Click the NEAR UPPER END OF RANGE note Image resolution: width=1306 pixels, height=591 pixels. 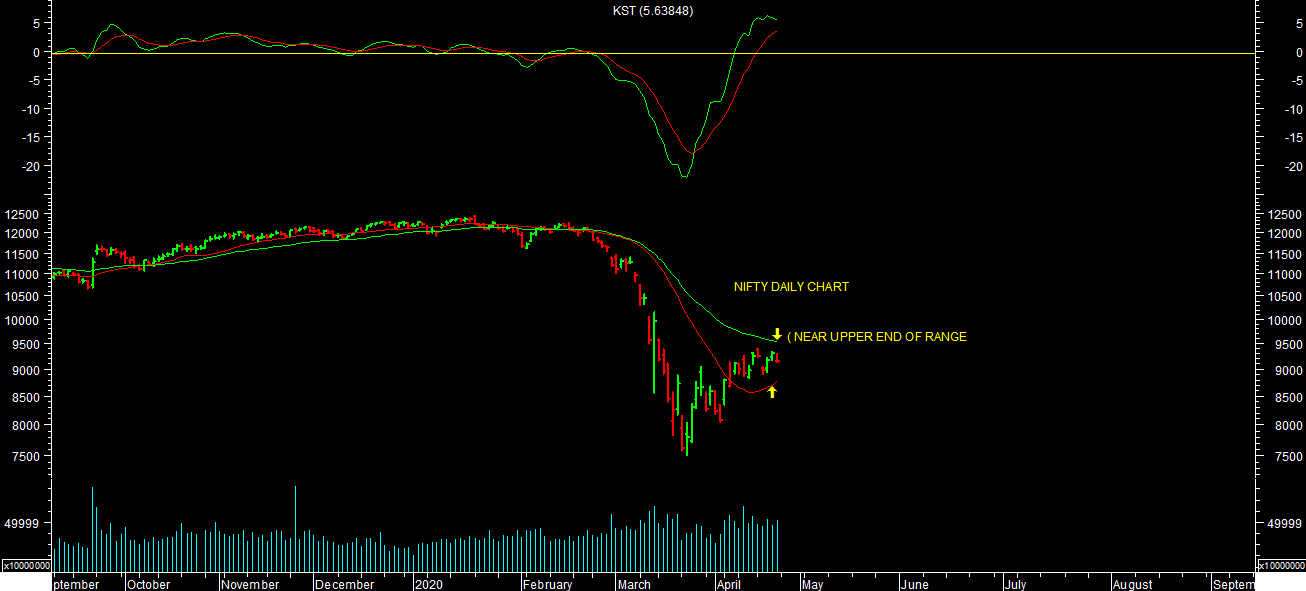(877, 337)
